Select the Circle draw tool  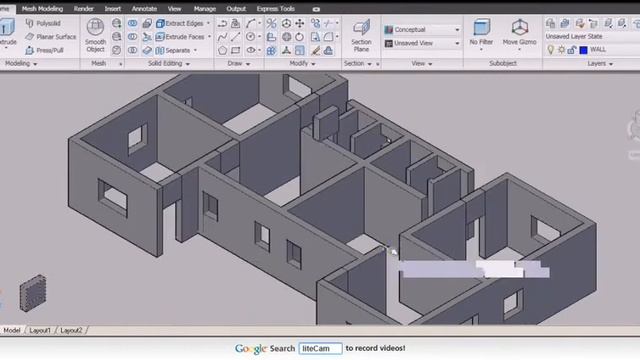point(251,37)
